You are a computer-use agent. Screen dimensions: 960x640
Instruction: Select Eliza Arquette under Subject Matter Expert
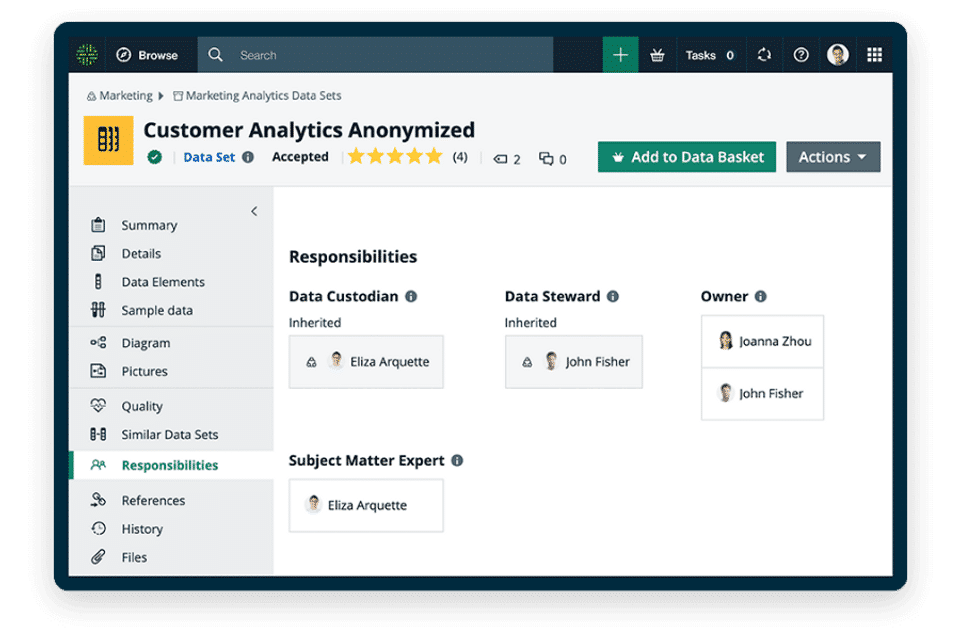(x=366, y=505)
